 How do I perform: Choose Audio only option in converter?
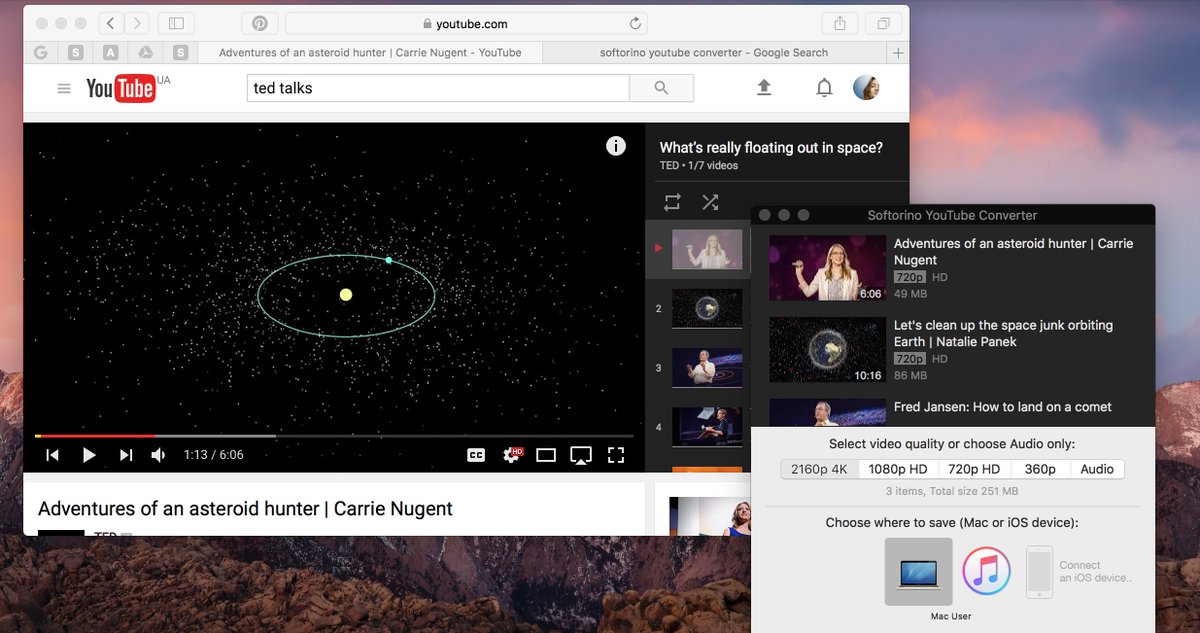pos(1097,469)
